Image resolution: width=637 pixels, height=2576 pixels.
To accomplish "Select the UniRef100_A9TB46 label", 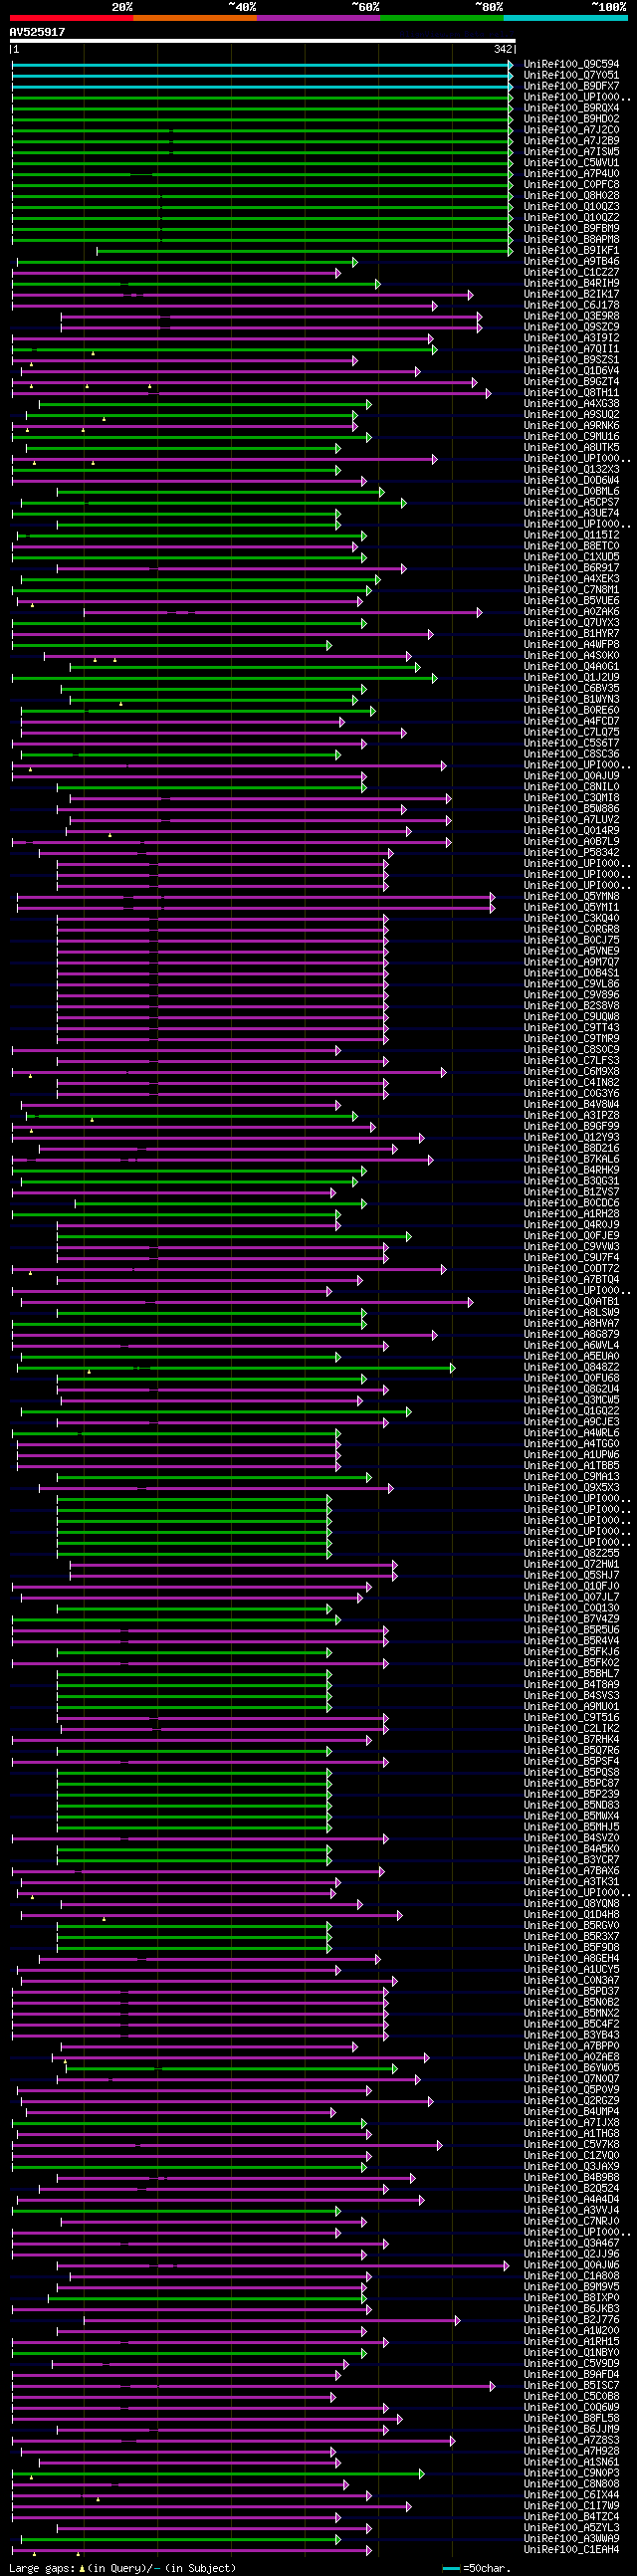I will [x=571, y=262].
